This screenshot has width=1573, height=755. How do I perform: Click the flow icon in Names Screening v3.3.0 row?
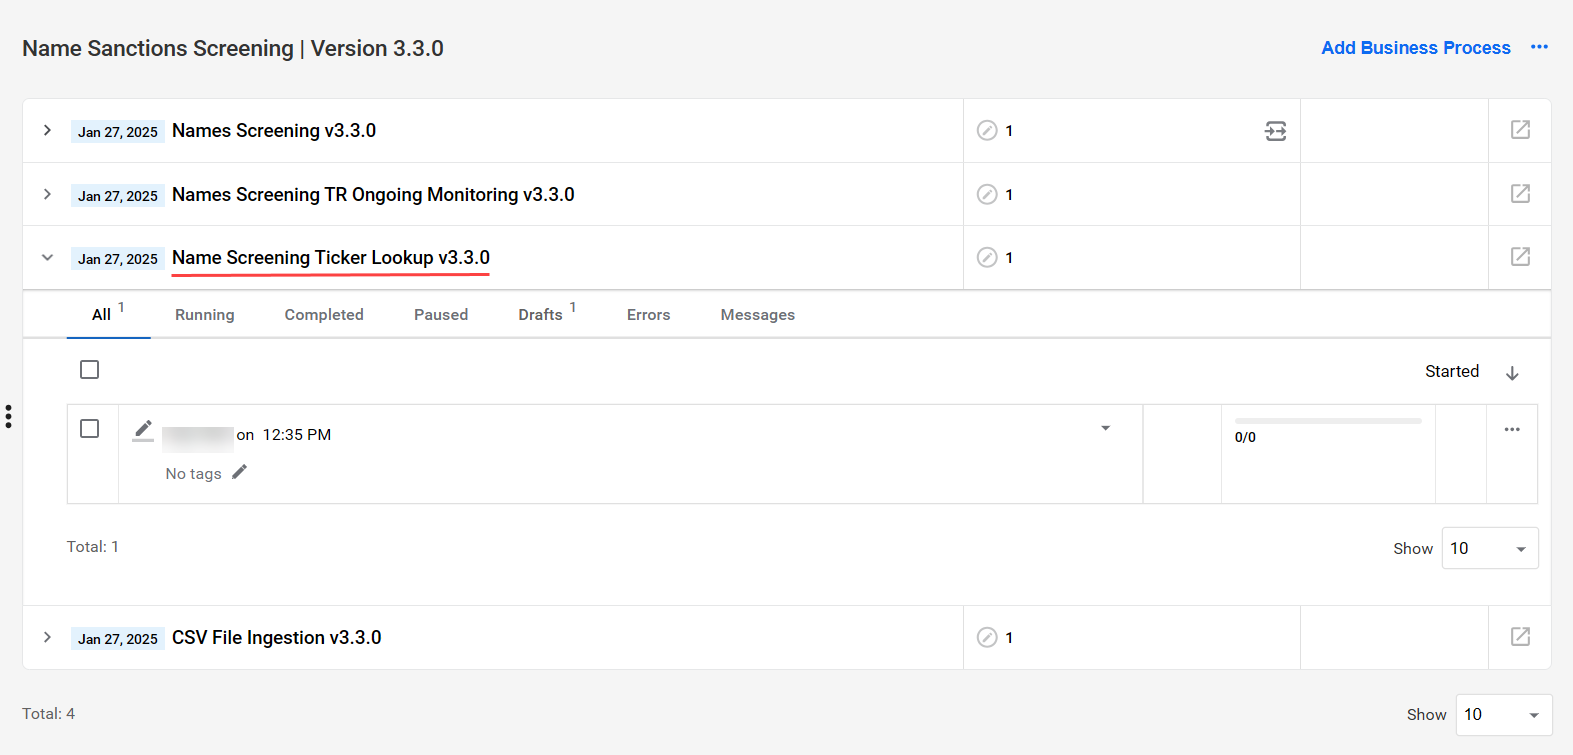1275,131
